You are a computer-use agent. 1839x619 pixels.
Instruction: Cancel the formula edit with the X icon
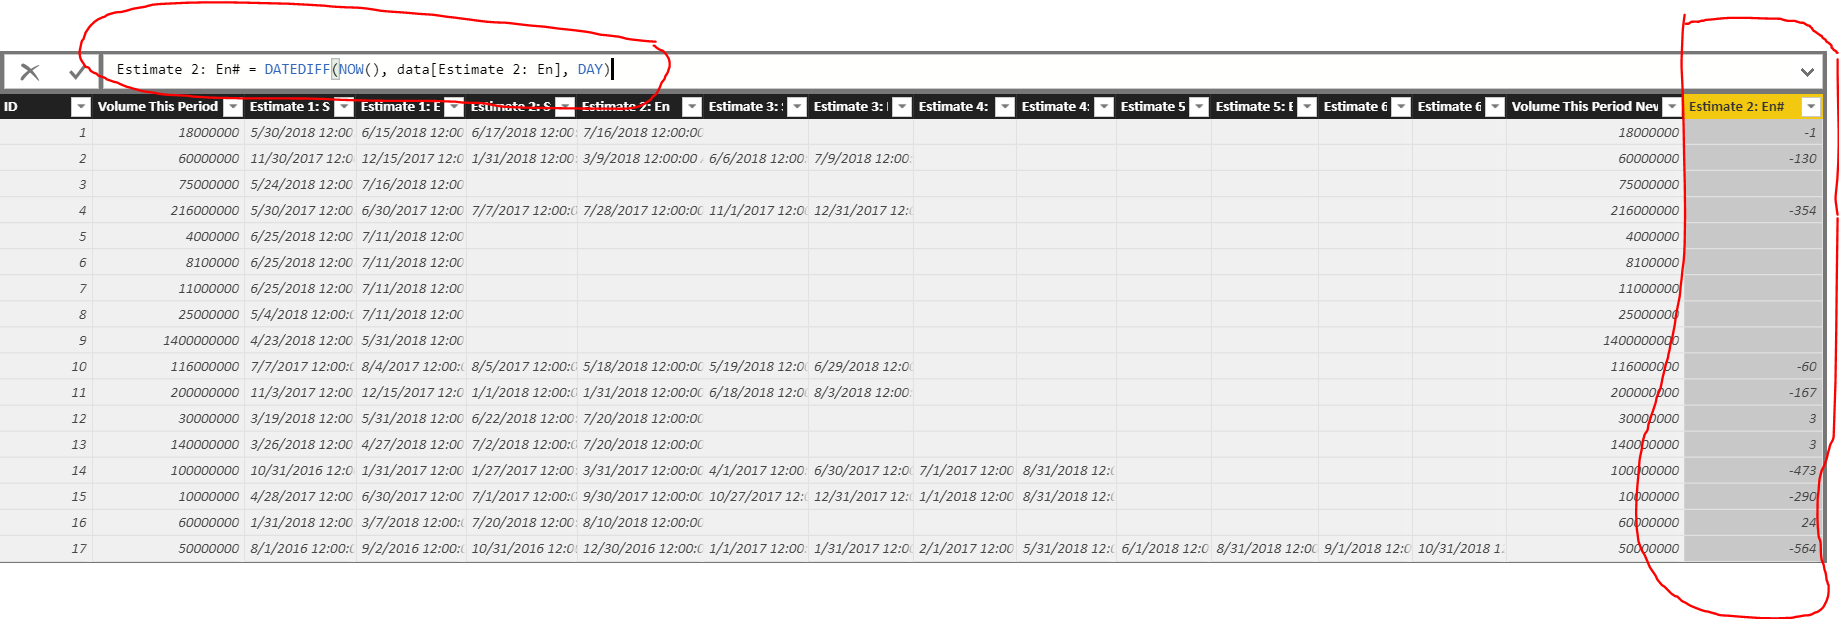tap(30, 72)
